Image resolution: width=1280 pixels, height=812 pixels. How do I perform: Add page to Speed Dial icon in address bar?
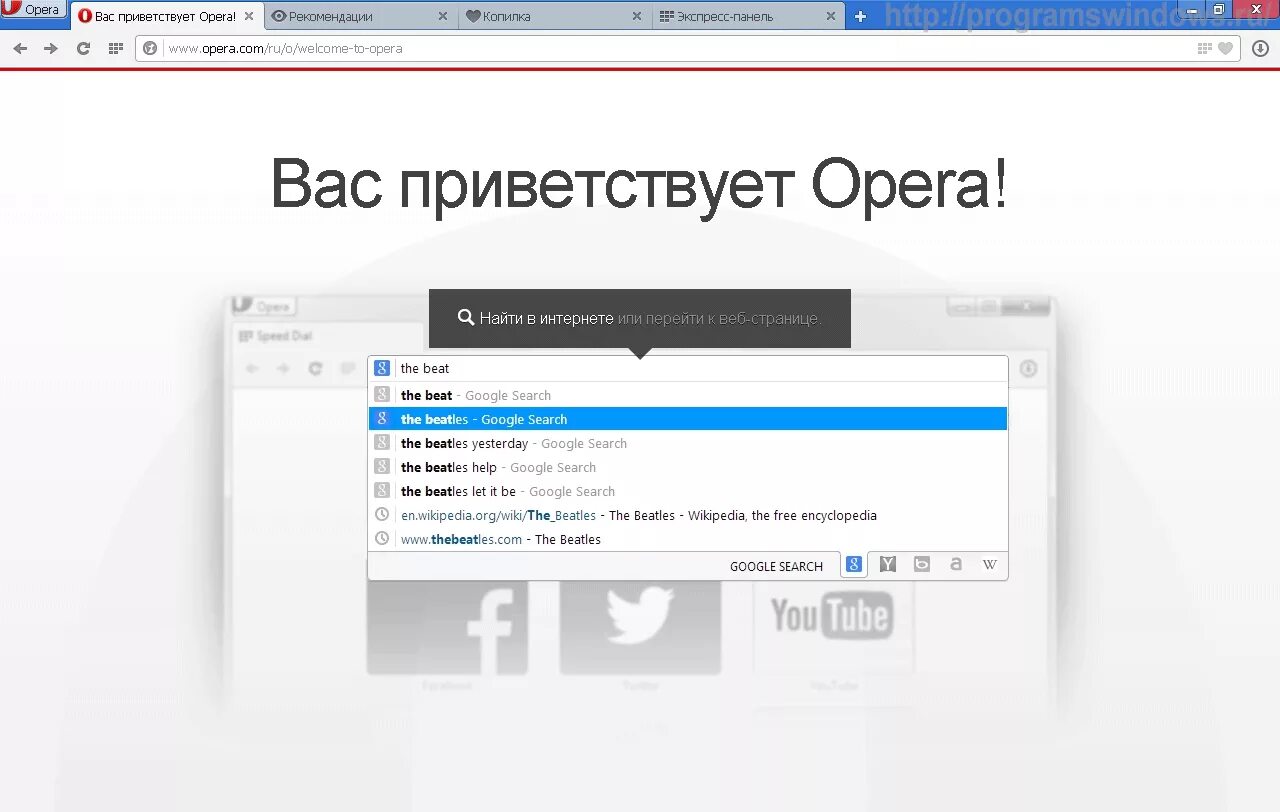[x=1205, y=48]
